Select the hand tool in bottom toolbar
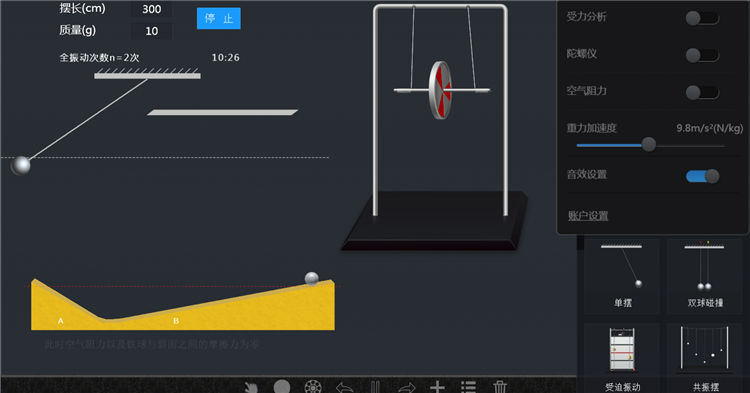Image resolution: width=750 pixels, height=393 pixels. pyautogui.click(x=251, y=387)
